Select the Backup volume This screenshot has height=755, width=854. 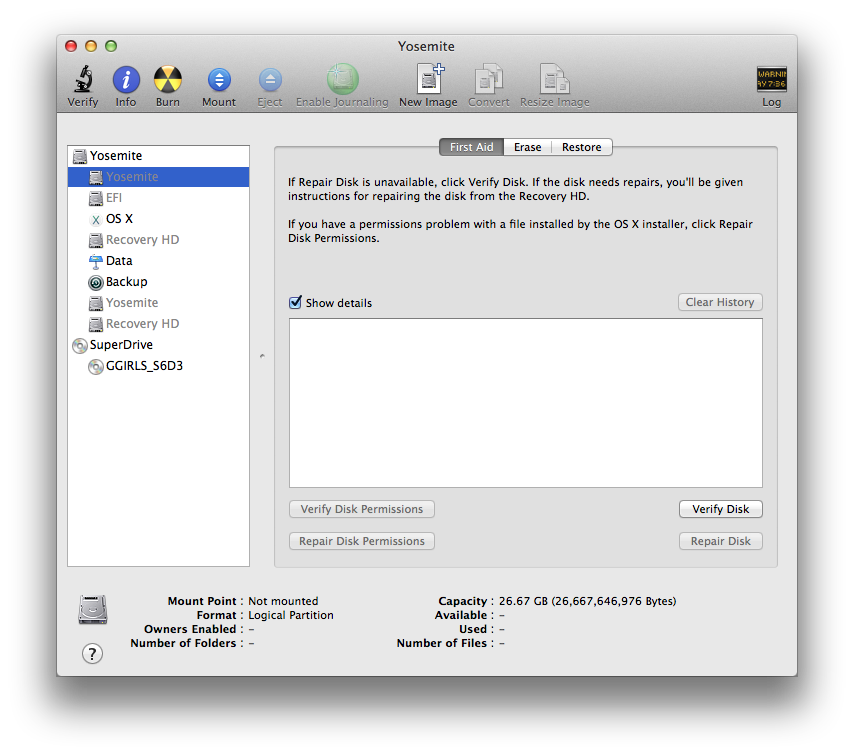tap(158, 282)
